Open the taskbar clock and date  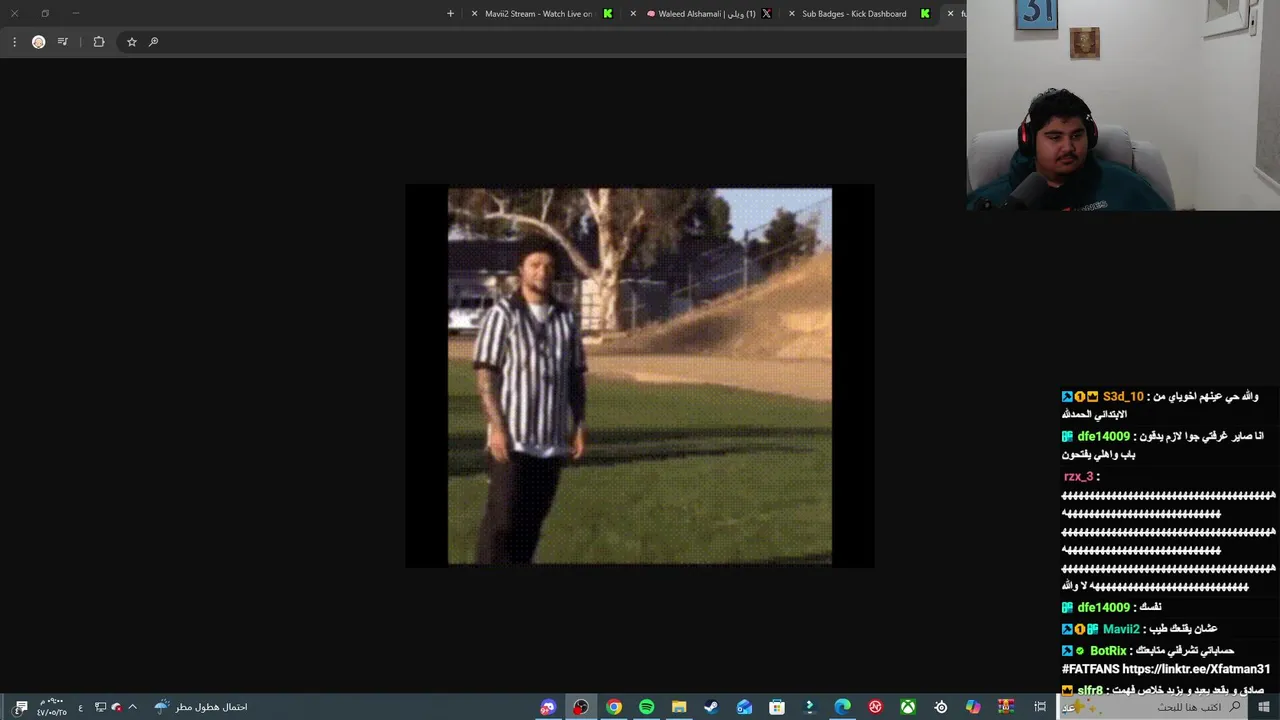point(52,707)
